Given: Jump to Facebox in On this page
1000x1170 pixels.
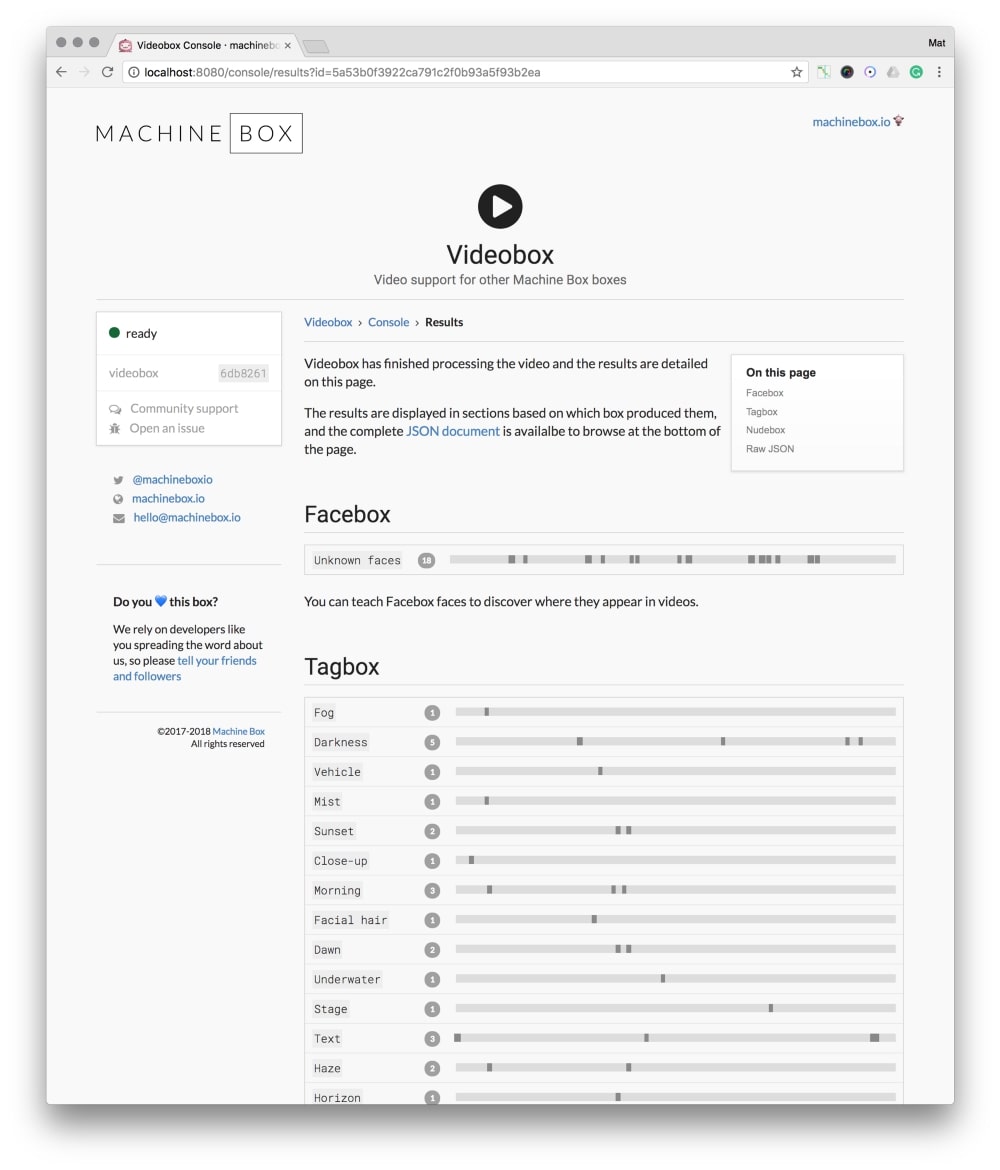Looking at the screenshot, I should pos(764,392).
